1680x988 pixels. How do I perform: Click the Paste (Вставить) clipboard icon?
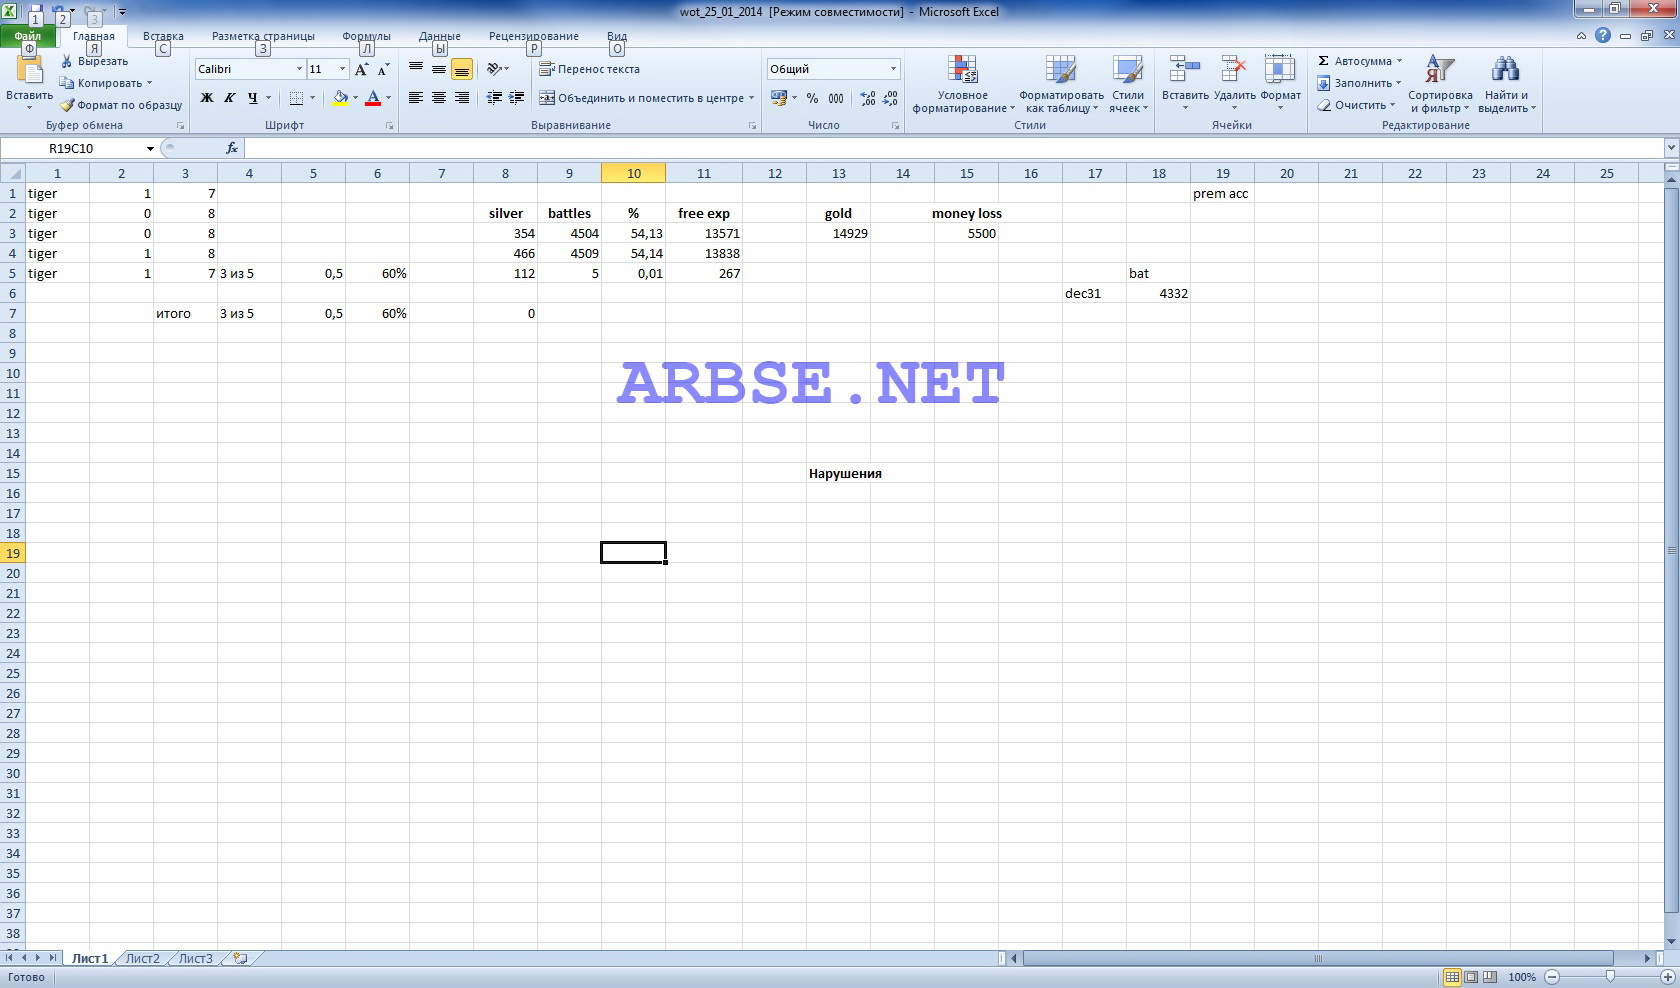[30, 72]
